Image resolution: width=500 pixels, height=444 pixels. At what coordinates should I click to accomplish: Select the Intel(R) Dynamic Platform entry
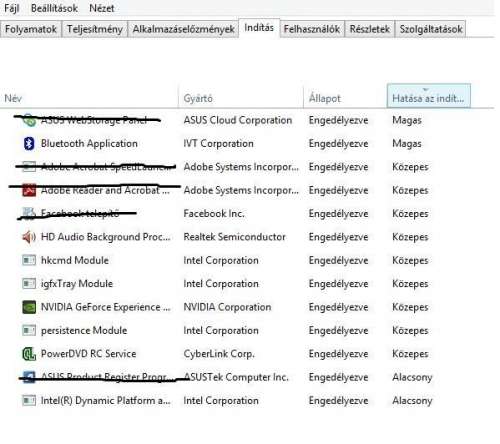(106, 400)
